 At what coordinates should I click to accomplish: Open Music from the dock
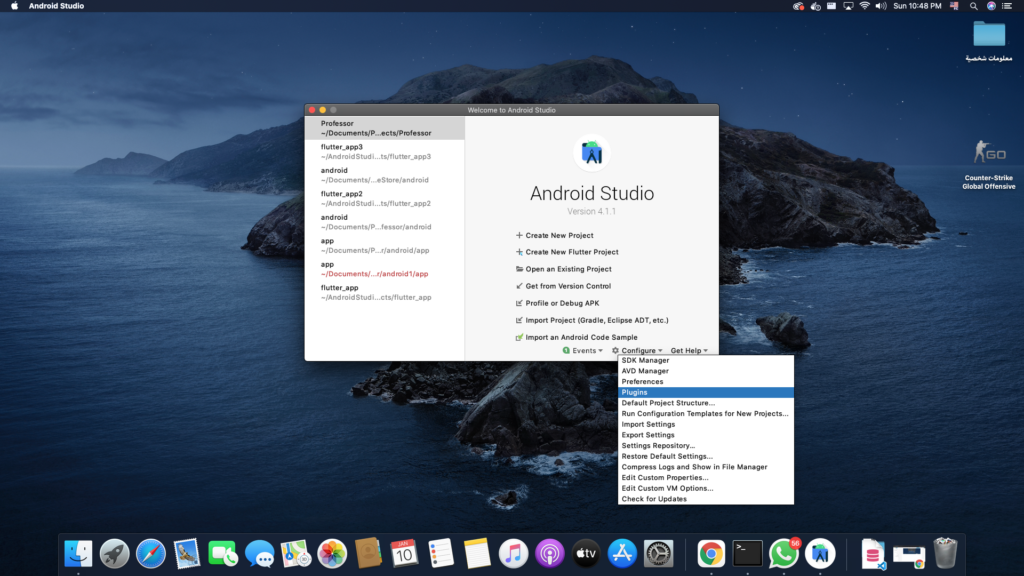pyautogui.click(x=513, y=554)
